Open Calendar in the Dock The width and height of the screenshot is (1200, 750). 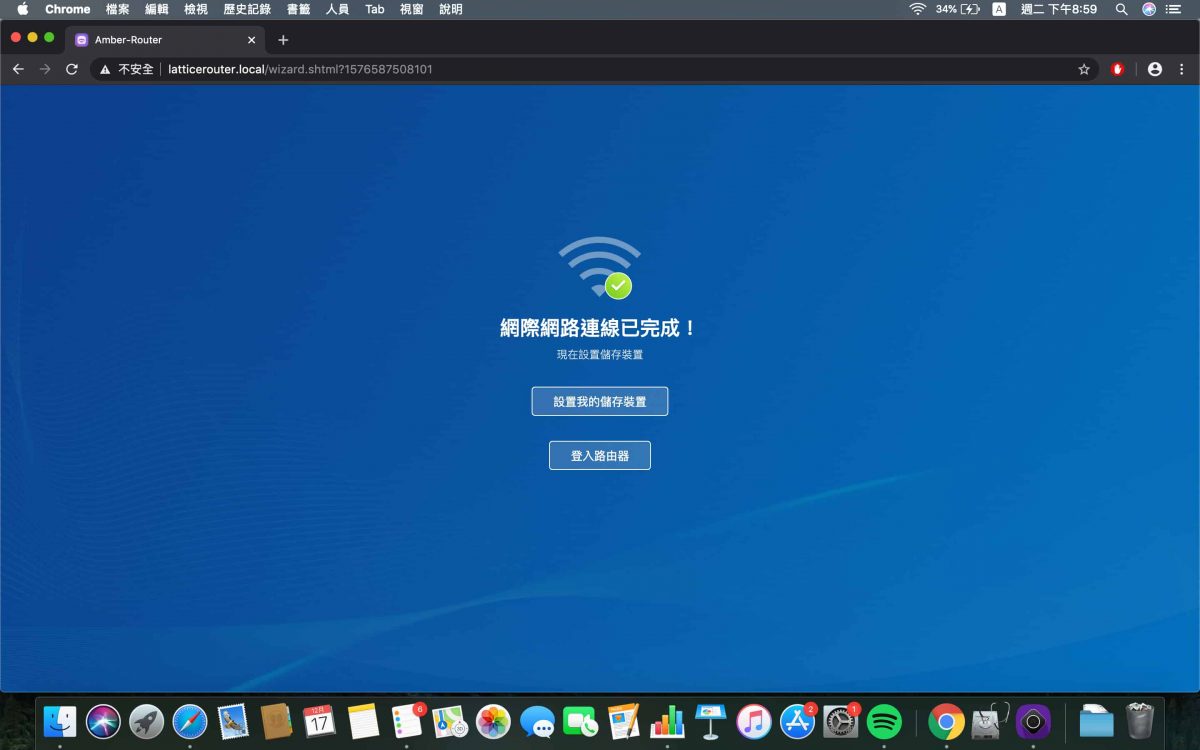[319, 721]
